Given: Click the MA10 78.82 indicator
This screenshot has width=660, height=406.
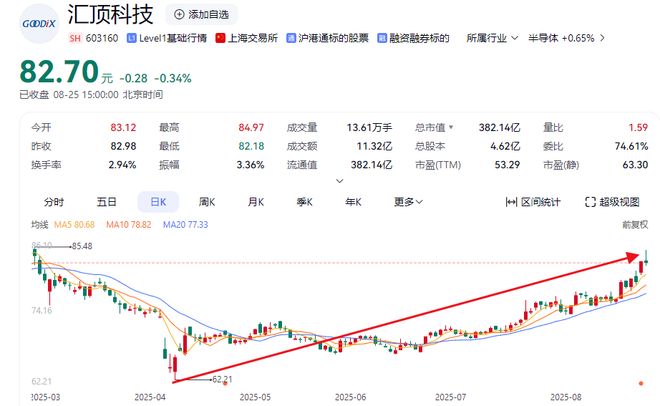Looking at the screenshot, I should [x=128, y=225].
